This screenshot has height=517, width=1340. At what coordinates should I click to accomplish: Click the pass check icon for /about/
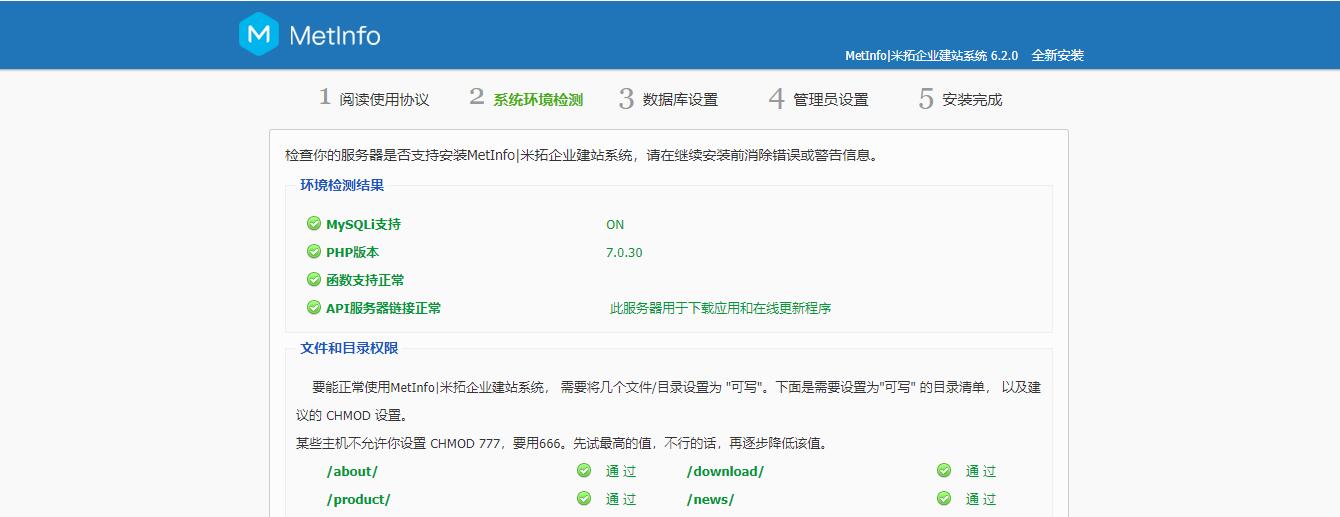point(584,470)
